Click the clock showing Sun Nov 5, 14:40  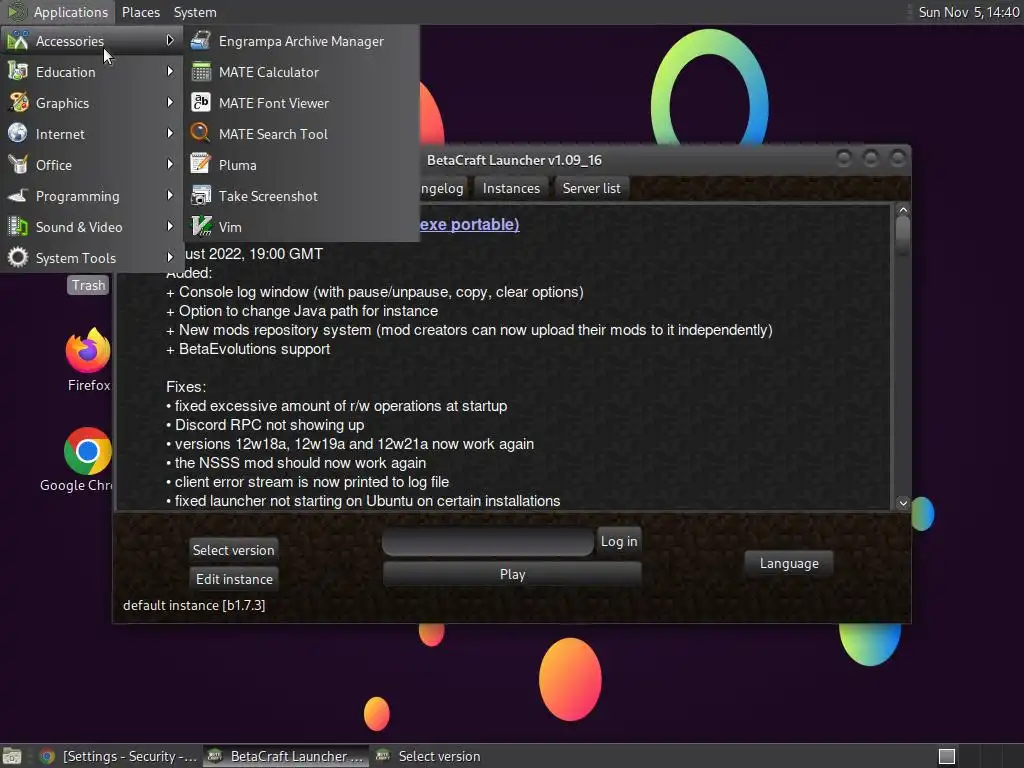pyautogui.click(x=968, y=12)
